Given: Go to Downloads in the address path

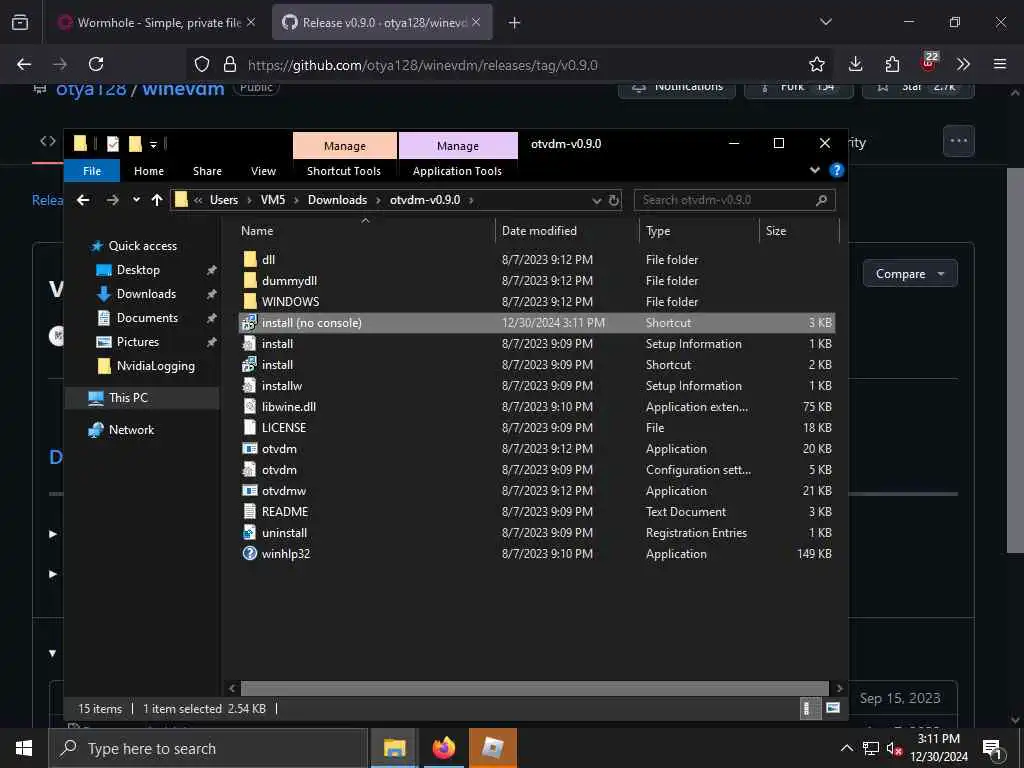Looking at the screenshot, I should [337, 200].
